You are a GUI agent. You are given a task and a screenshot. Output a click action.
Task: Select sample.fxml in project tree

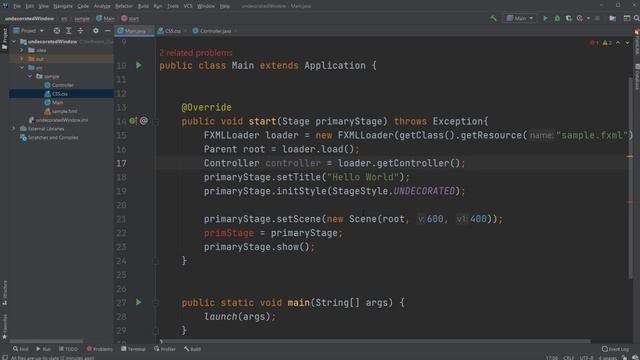pyautogui.click(x=61, y=111)
